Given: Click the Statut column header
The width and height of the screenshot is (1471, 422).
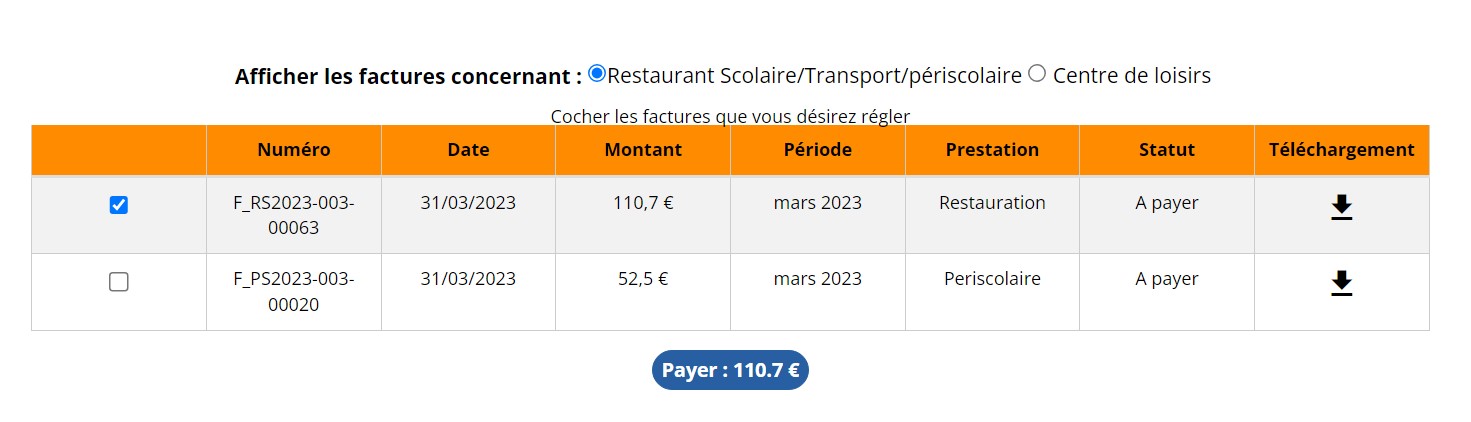Looking at the screenshot, I should (1167, 150).
